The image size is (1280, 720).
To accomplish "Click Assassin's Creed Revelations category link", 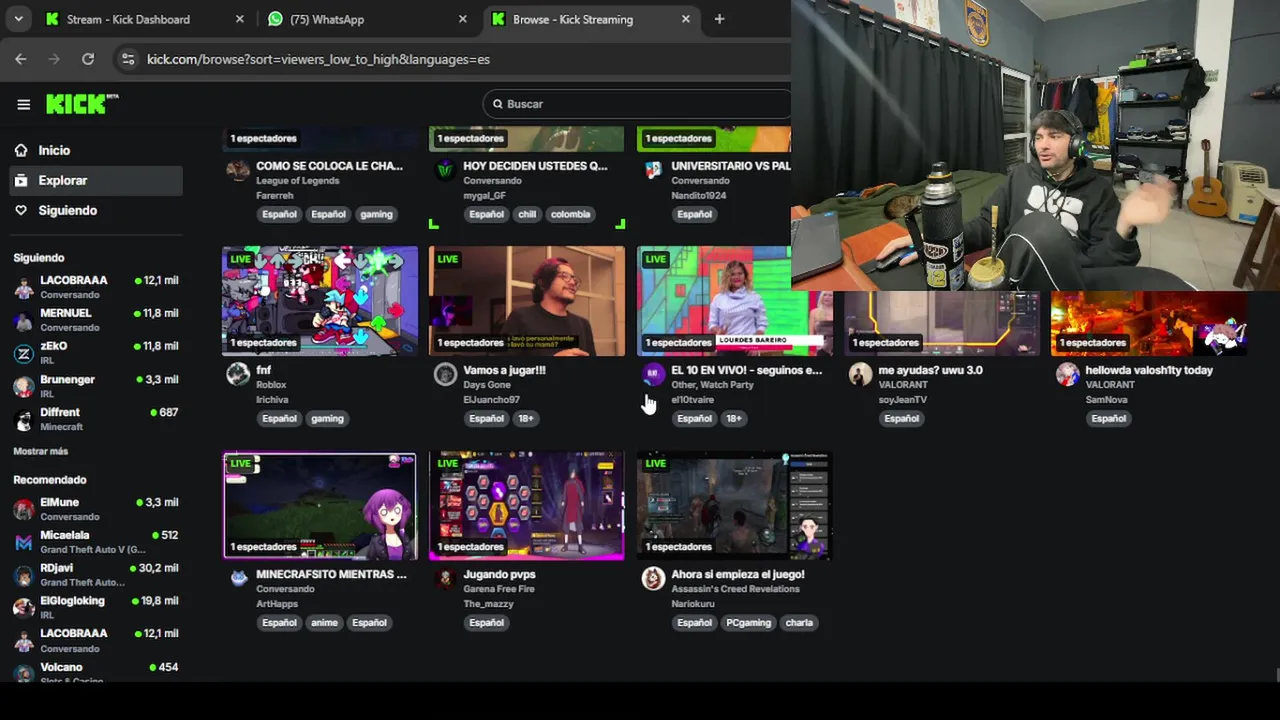I will click(x=735, y=589).
